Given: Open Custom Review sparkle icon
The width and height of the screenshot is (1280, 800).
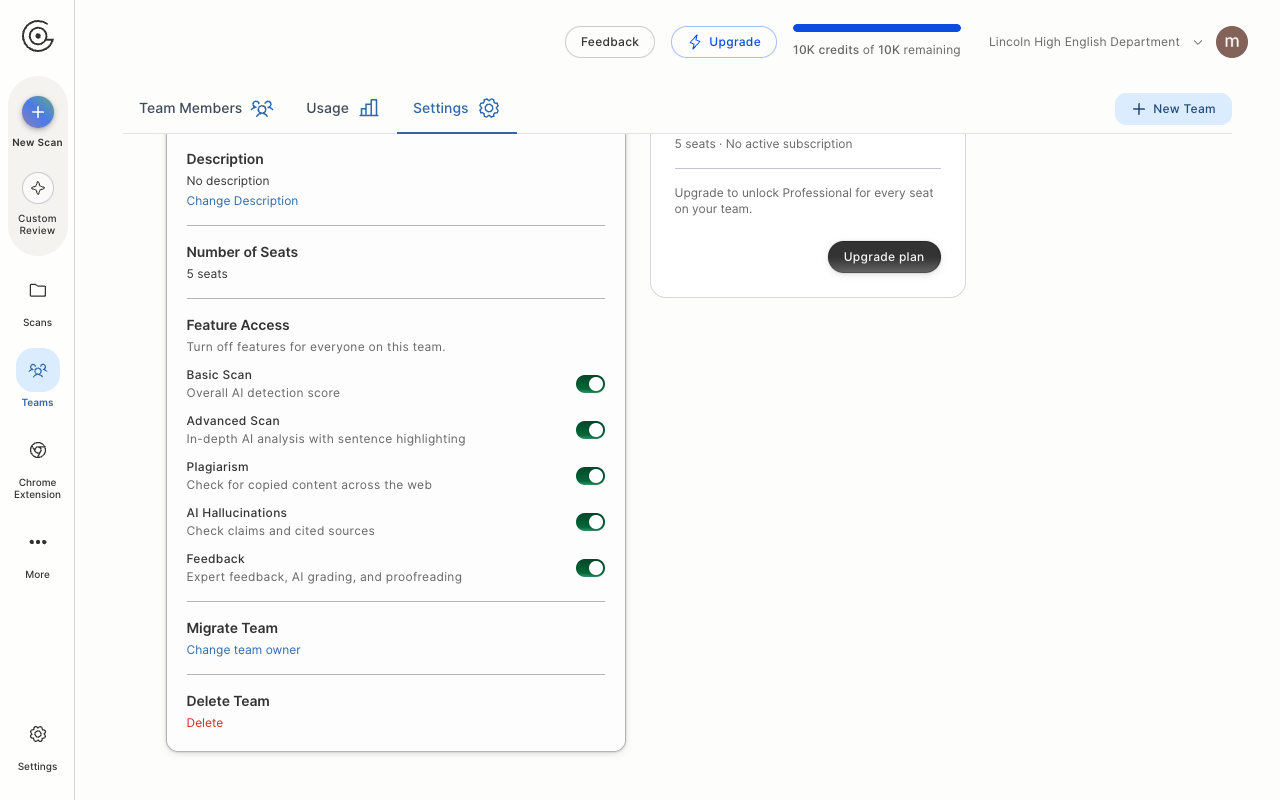Looking at the screenshot, I should tap(38, 188).
